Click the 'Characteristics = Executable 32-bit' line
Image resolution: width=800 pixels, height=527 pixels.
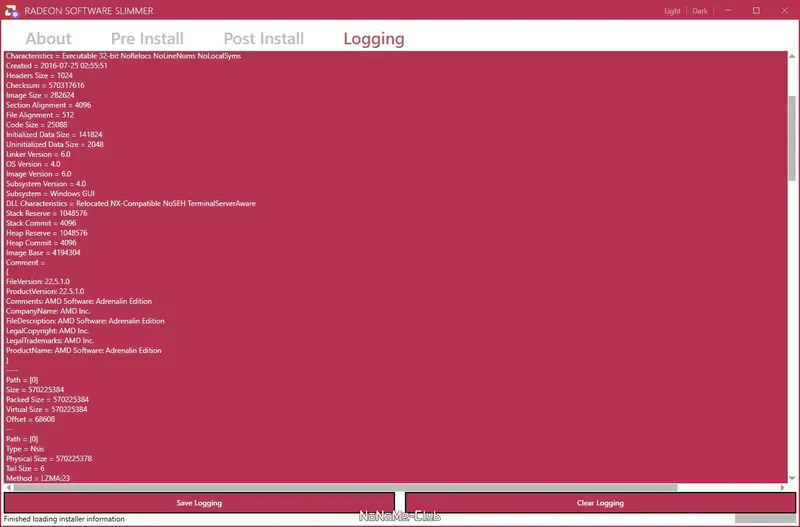point(123,56)
